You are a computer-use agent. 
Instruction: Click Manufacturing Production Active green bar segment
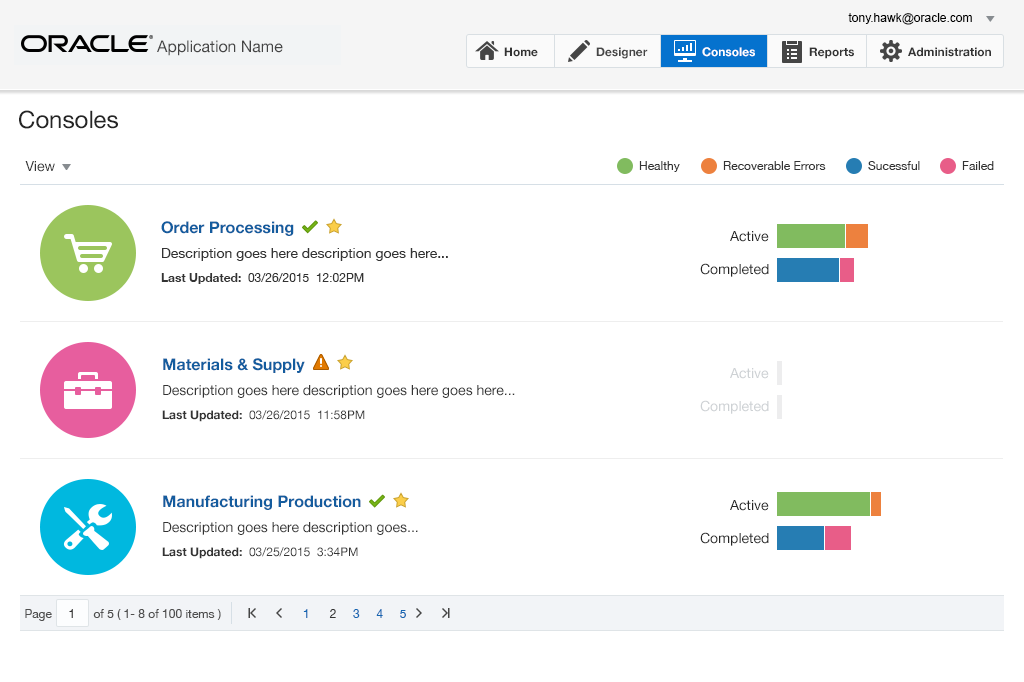point(824,504)
